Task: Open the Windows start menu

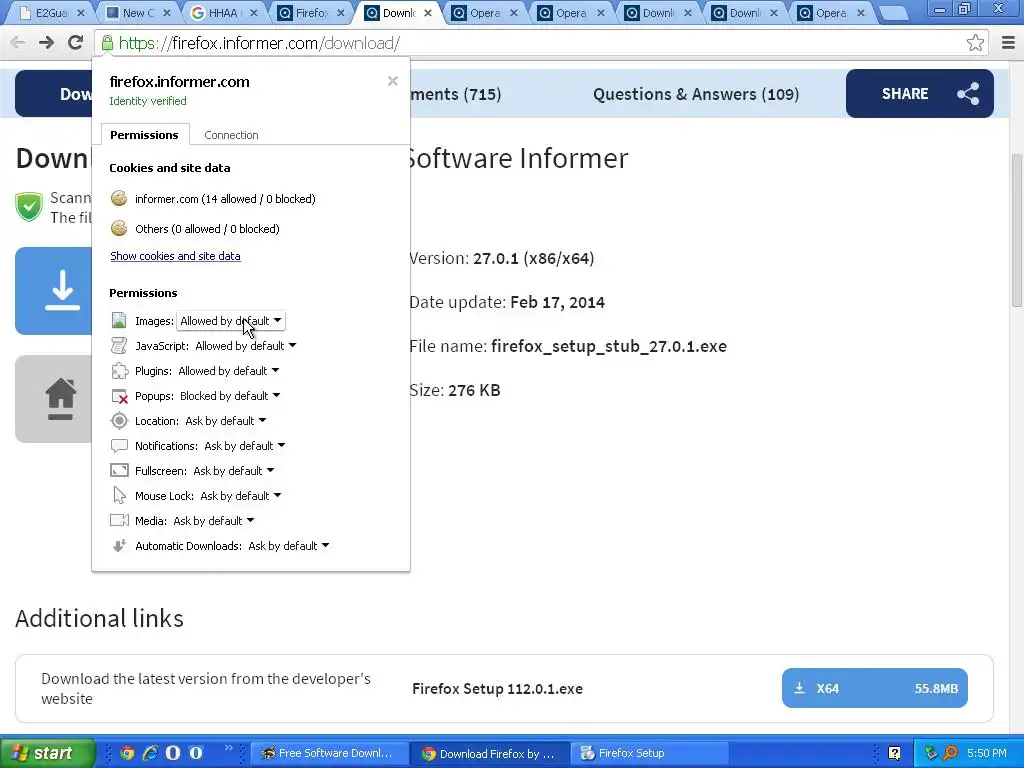Action: tap(46, 753)
